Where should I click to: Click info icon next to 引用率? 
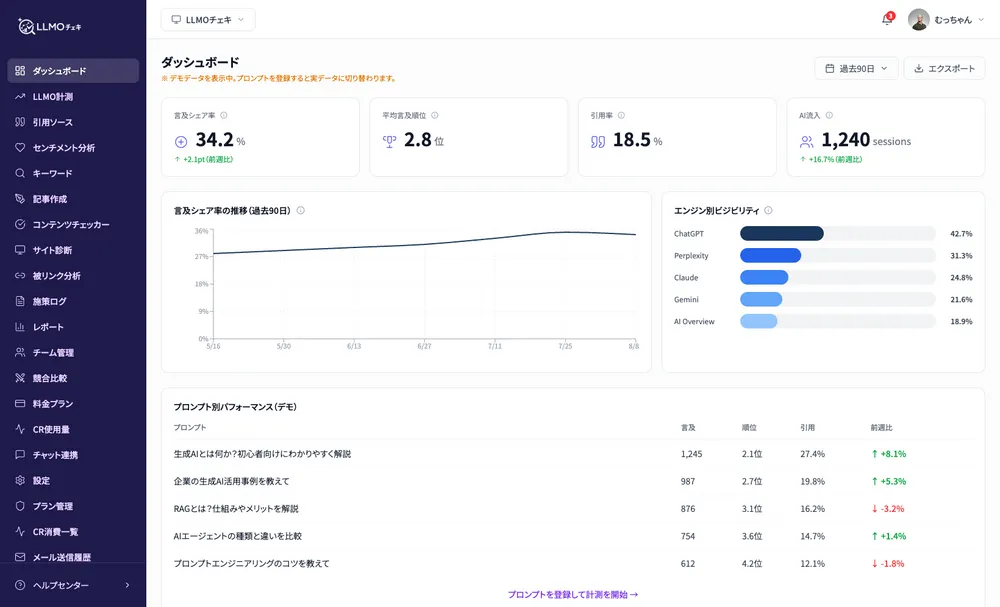click(x=621, y=115)
